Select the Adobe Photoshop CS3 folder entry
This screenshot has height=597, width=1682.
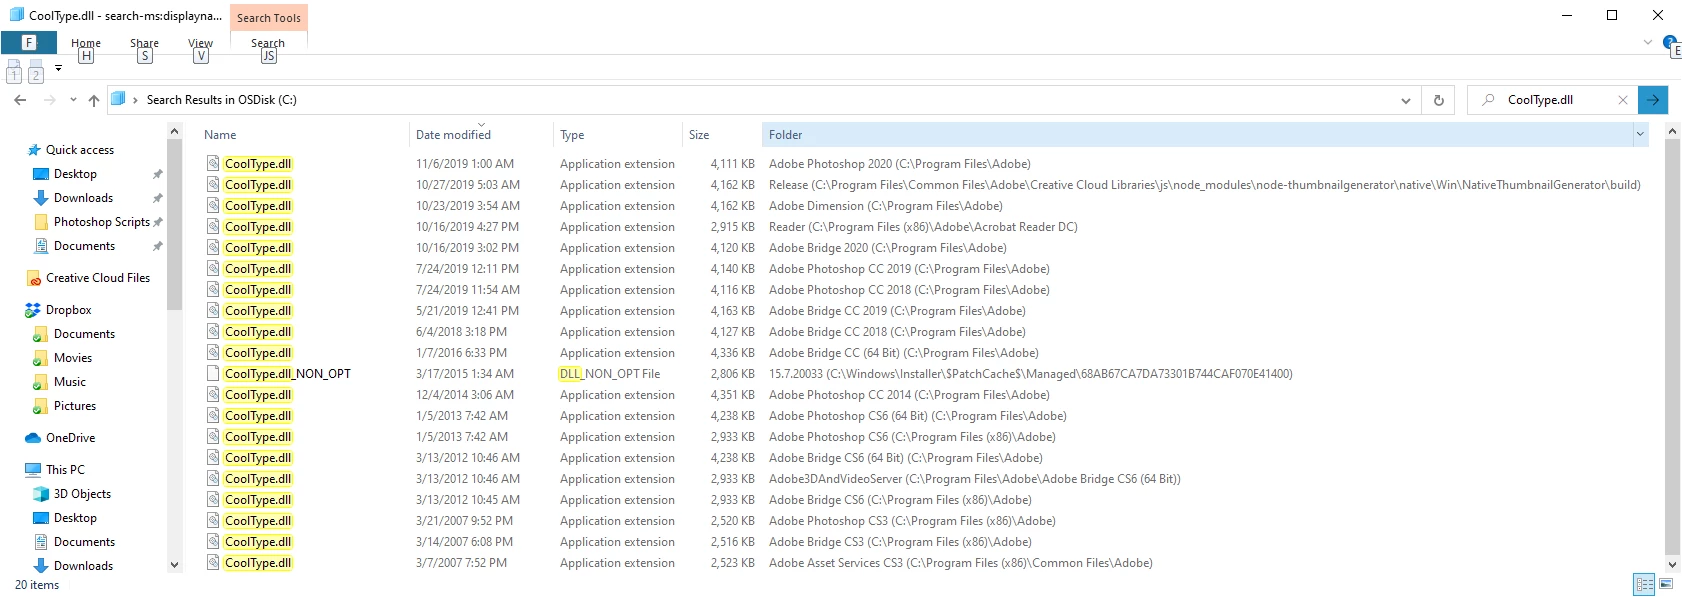[912, 521]
